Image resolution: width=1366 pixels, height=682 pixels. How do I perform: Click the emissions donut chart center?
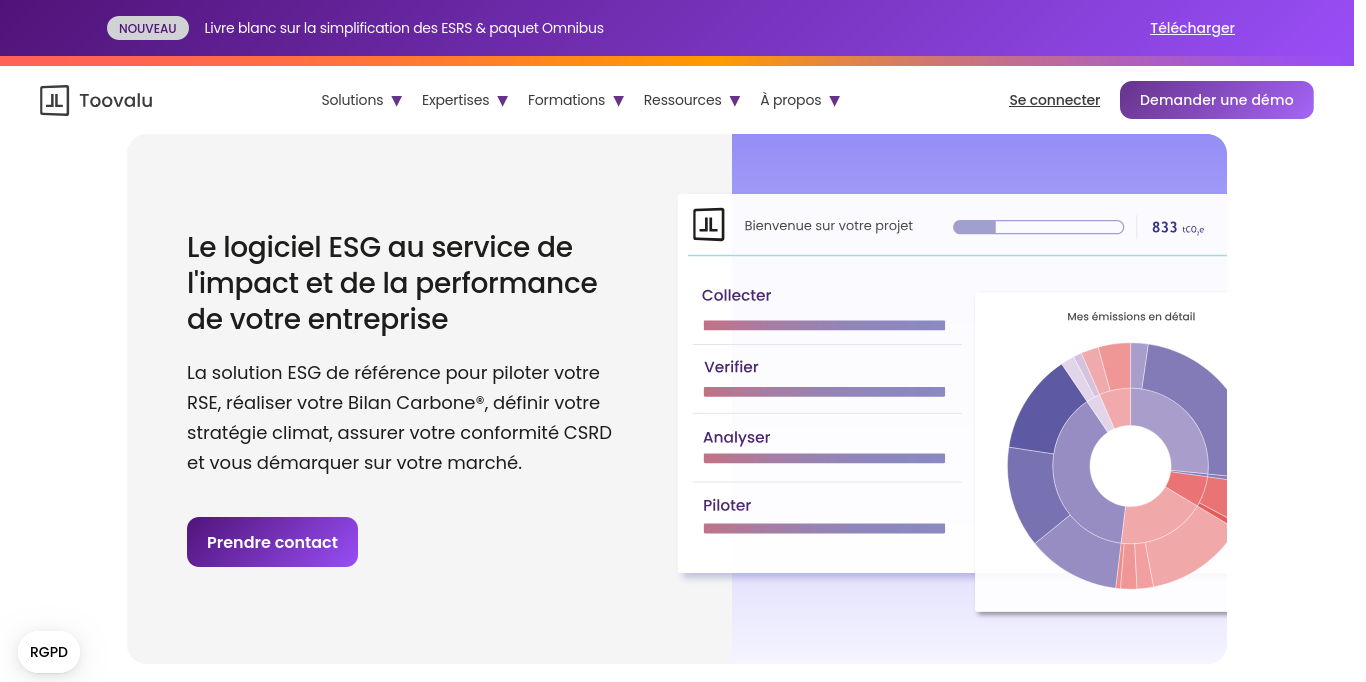pos(1130,466)
